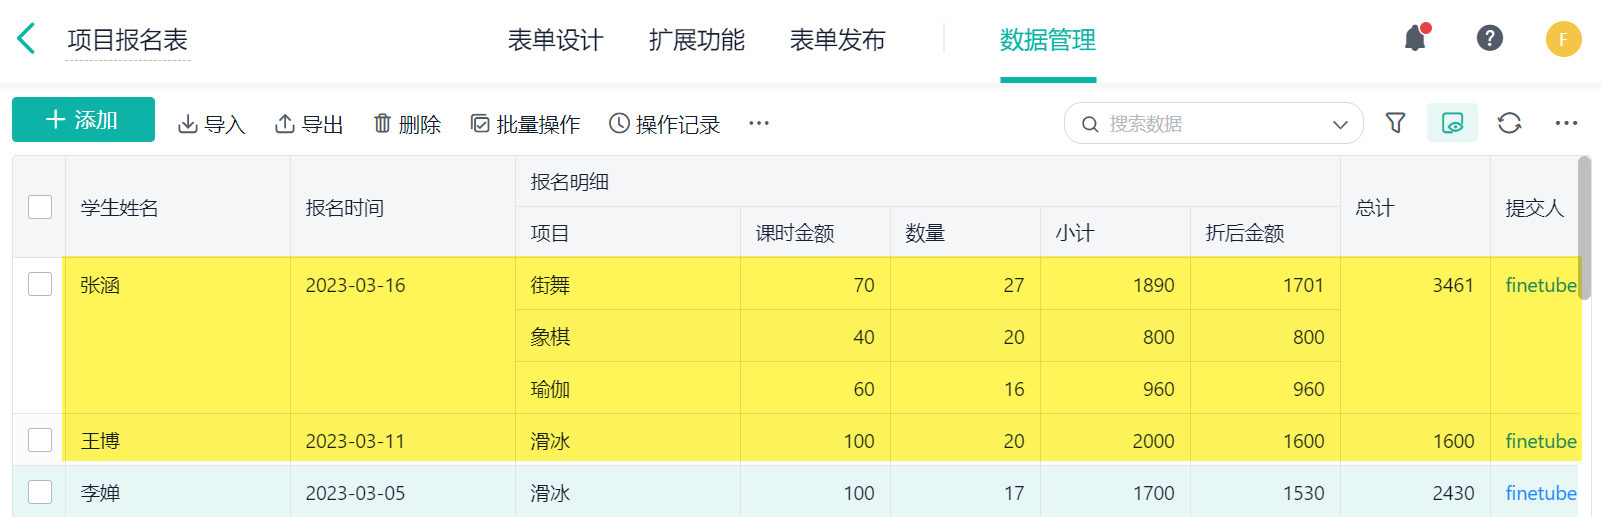The image size is (1601, 517).
Task: Switch to the 表单发布 tab
Action: tap(837, 40)
